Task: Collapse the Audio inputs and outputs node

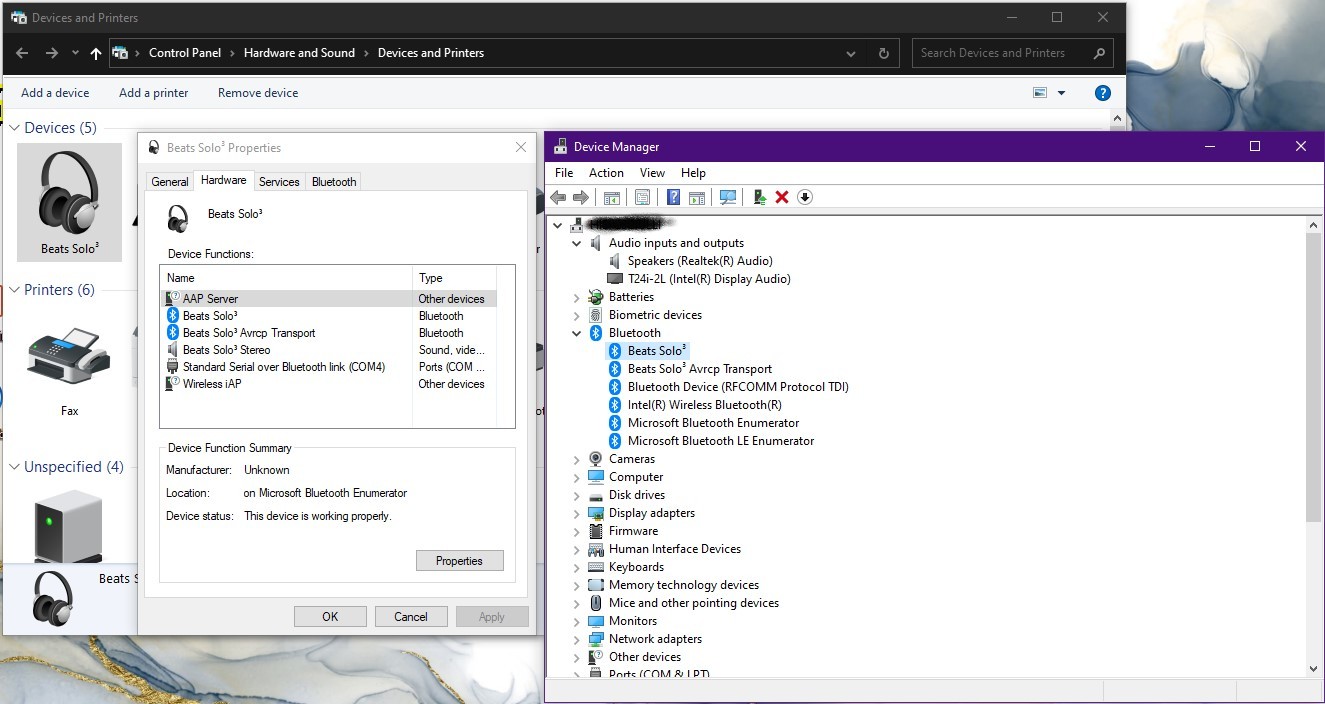Action: (577, 243)
